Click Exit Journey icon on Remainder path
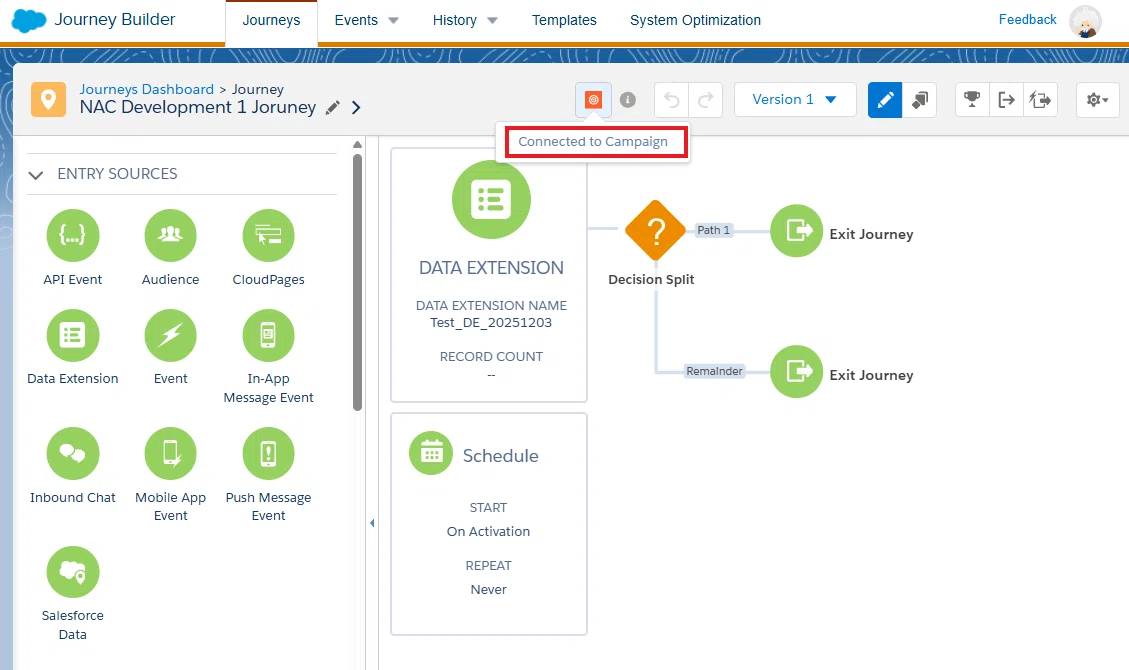The height and width of the screenshot is (670, 1129). (796, 371)
